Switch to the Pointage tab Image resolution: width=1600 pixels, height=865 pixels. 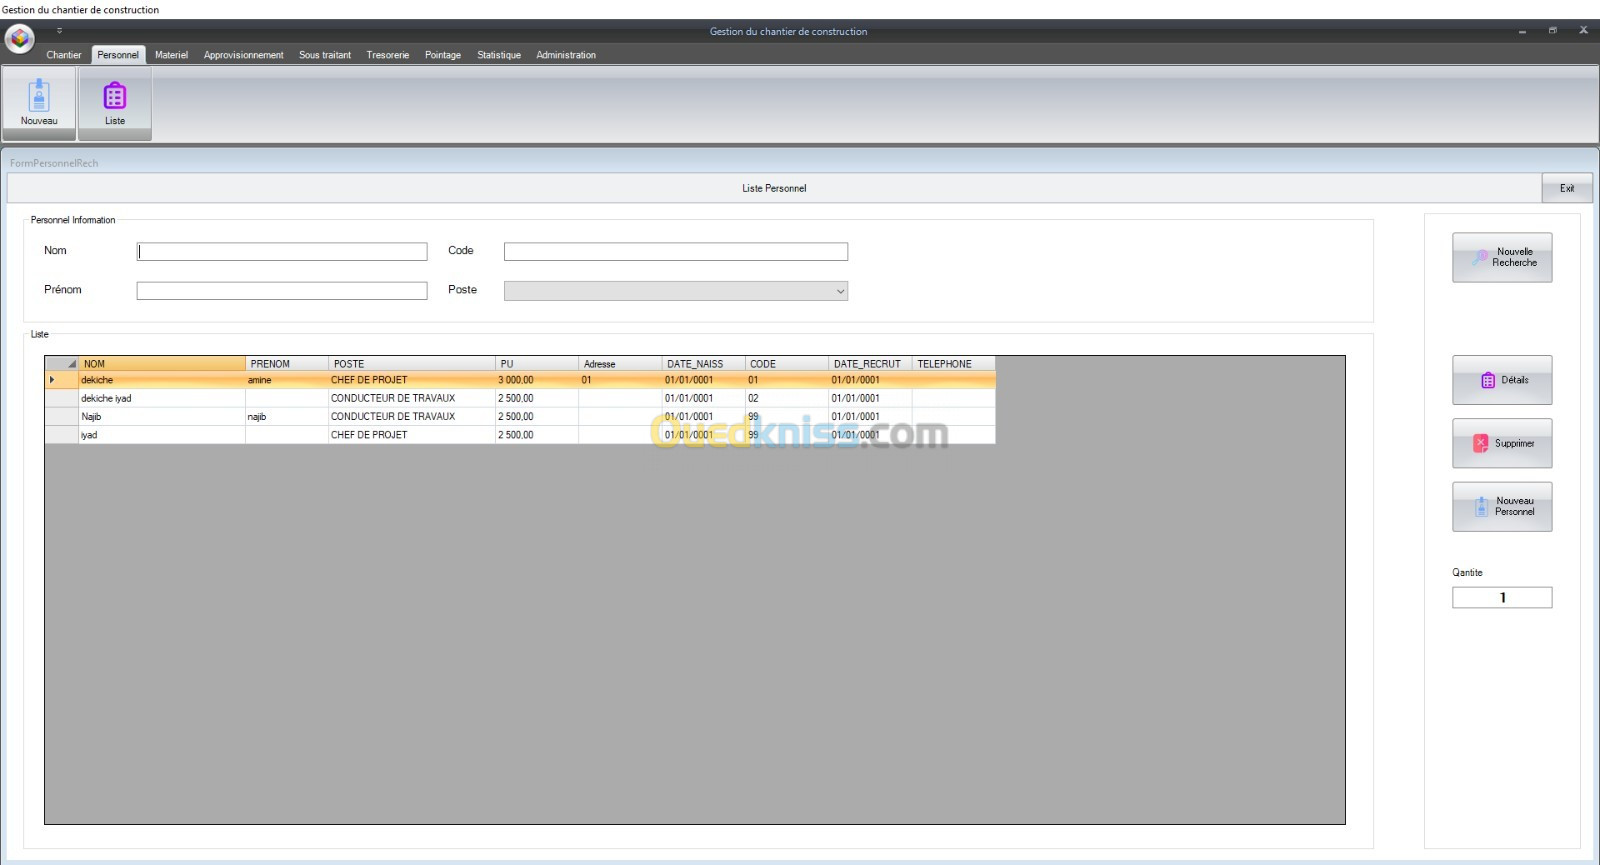[x=443, y=55]
